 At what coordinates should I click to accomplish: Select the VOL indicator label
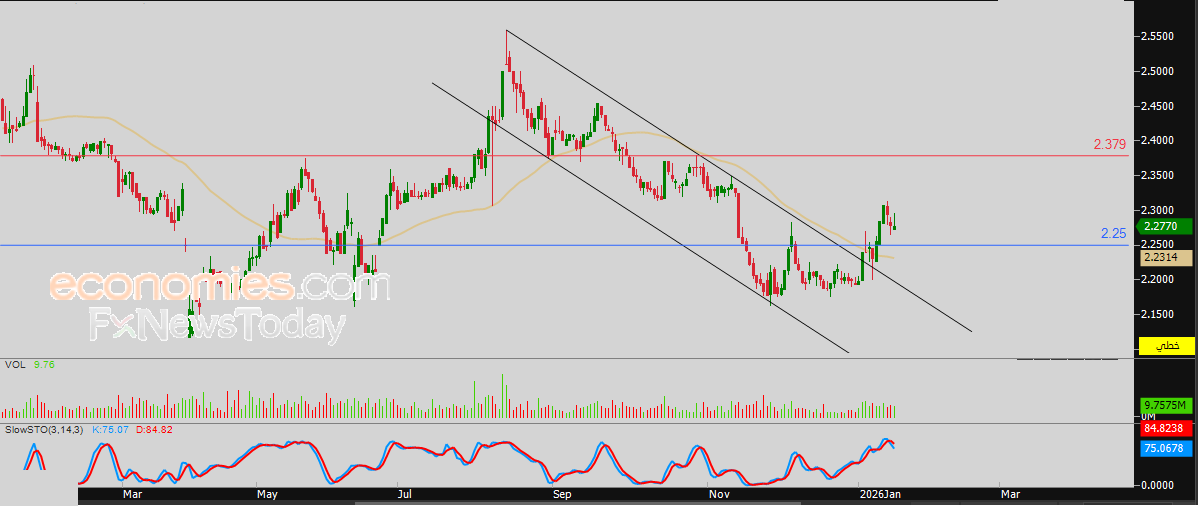pos(15,365)
